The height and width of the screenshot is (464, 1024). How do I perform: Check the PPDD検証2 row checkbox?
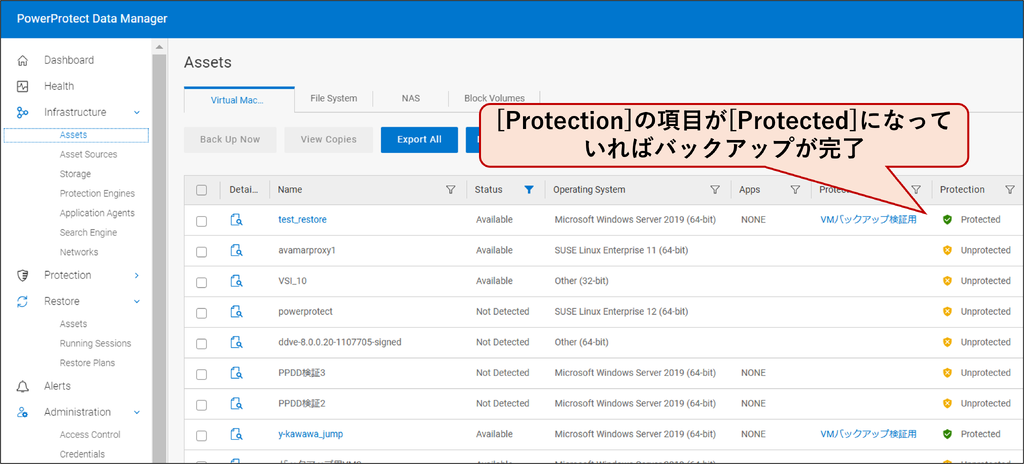(x=202, y=405)
